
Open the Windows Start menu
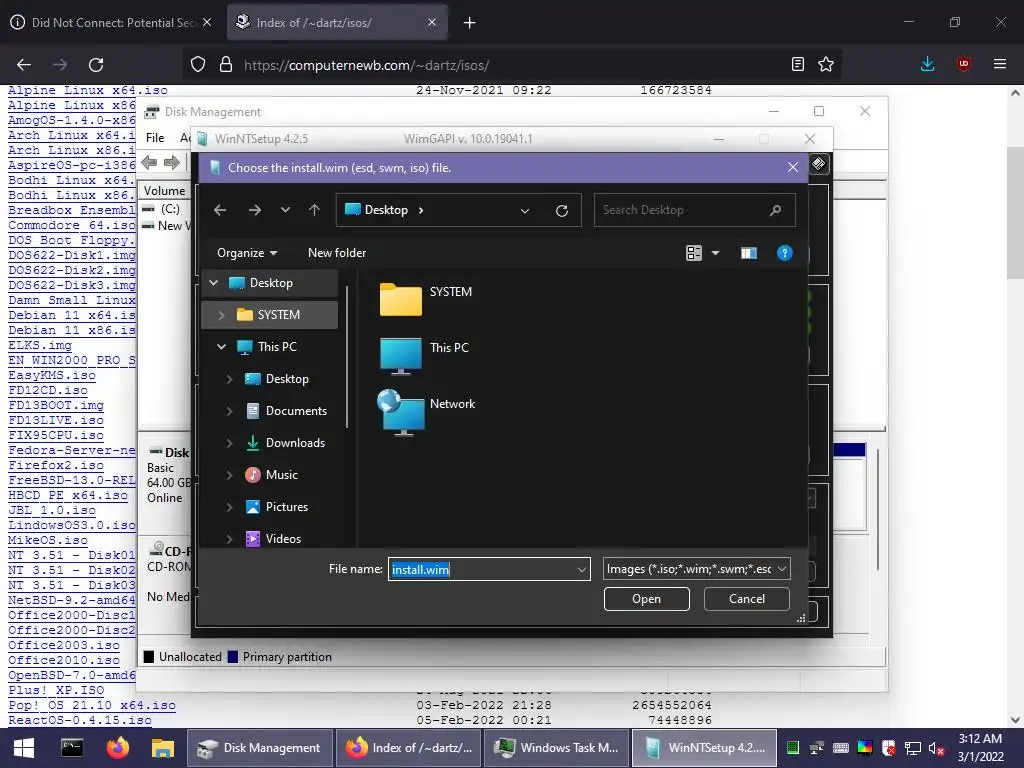coord(24,748)
